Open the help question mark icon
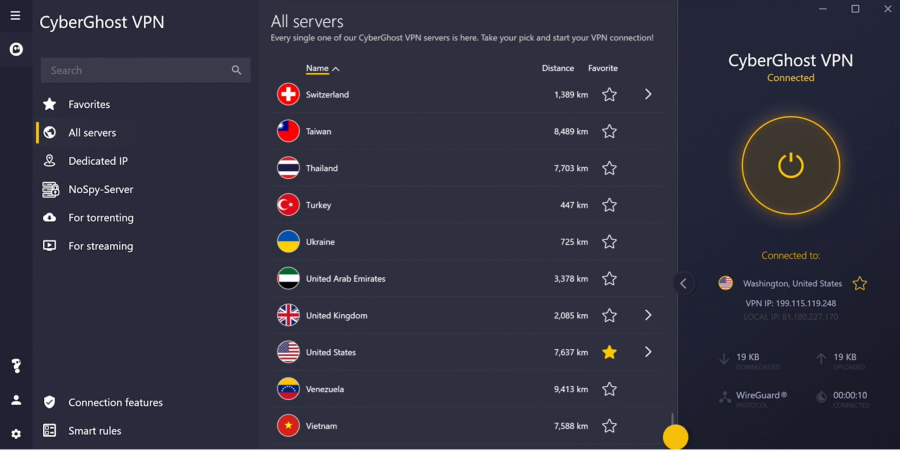 click(16, 366)
